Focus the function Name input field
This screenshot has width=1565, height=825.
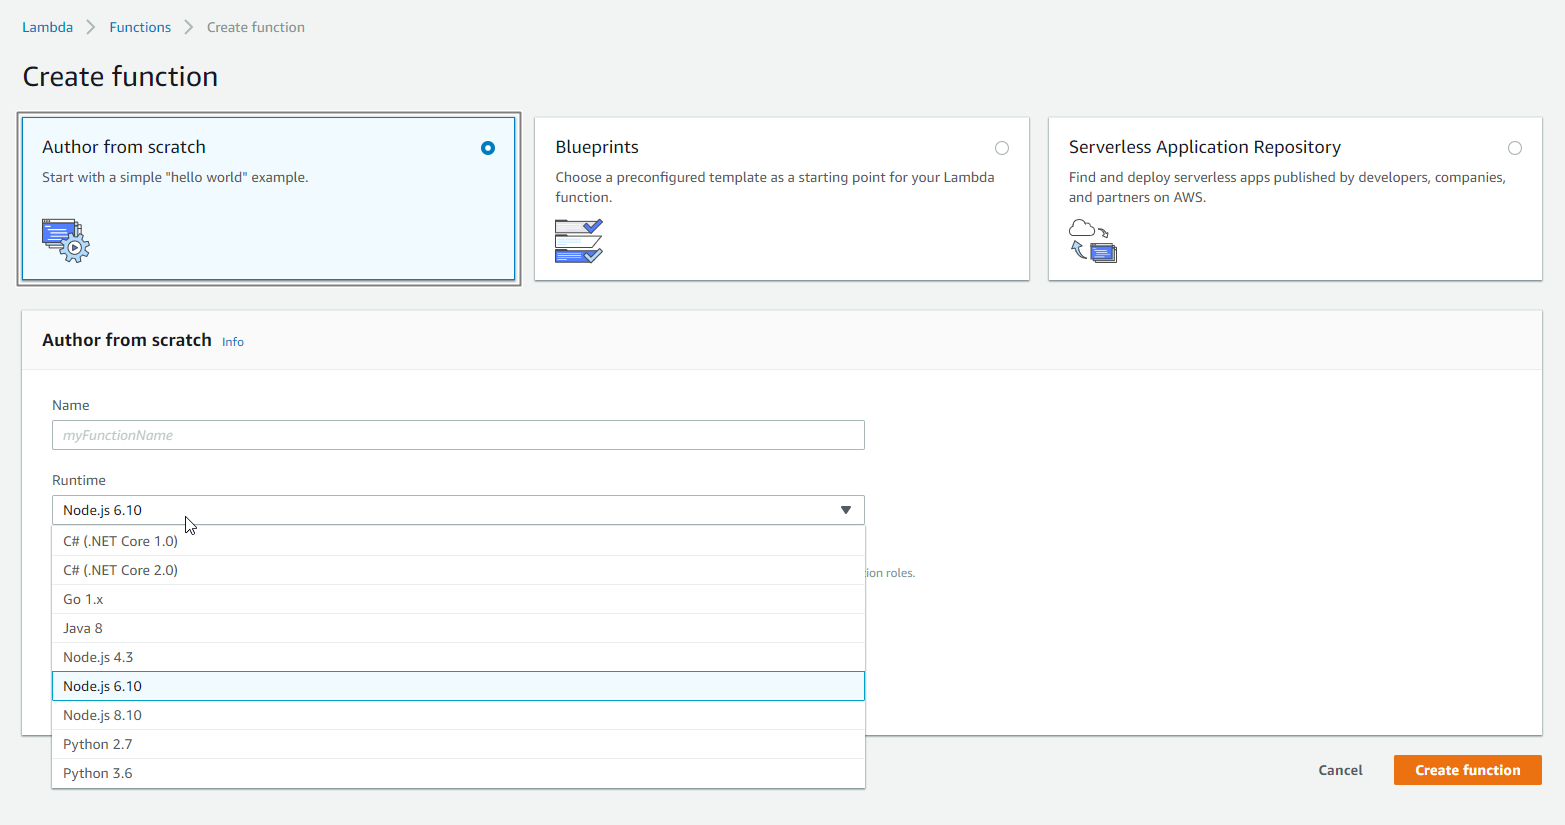click(x=458, y=435)
